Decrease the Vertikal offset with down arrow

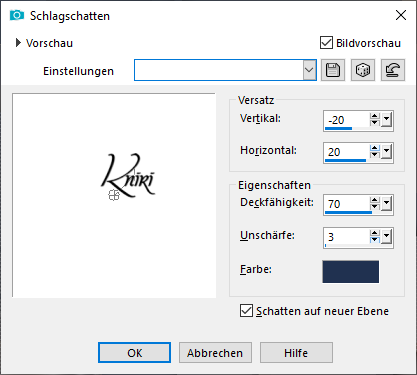[375, 123]
